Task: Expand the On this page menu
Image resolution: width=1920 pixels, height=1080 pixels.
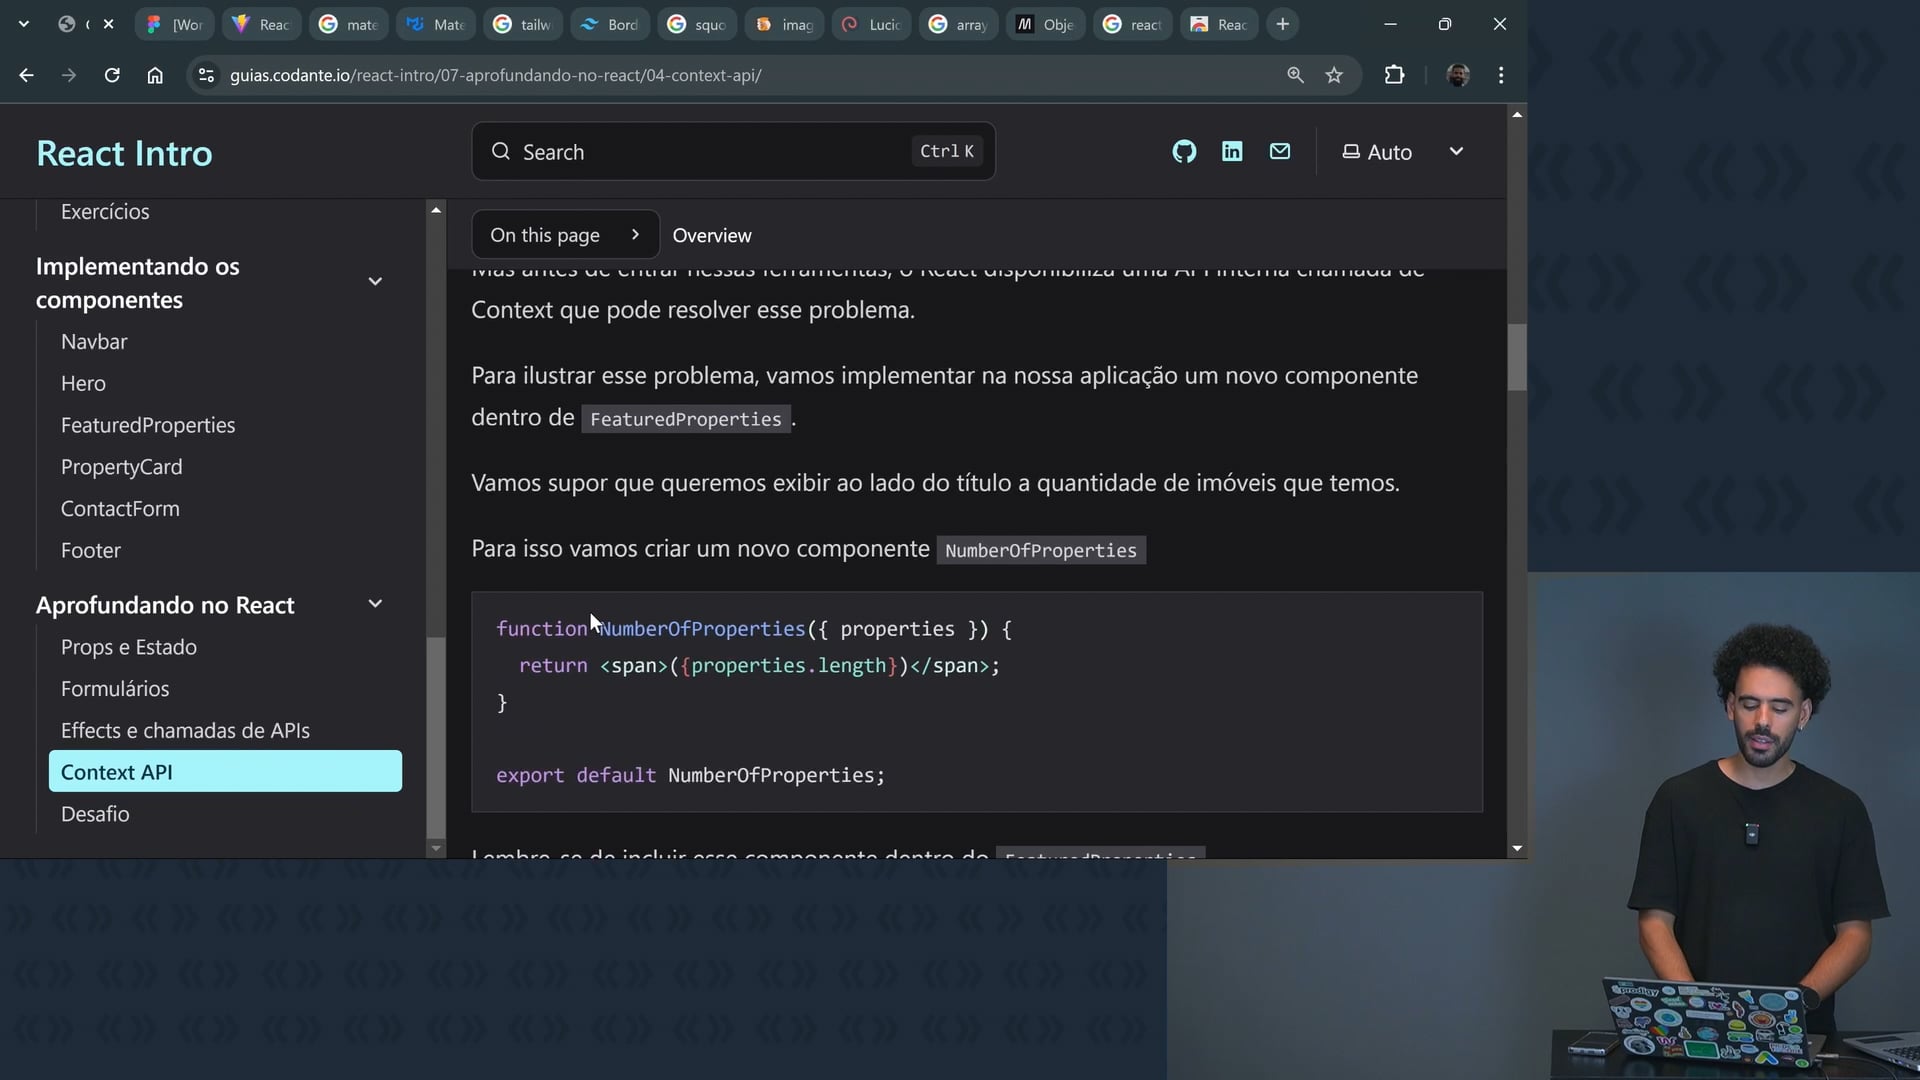Action: point(565,235)
